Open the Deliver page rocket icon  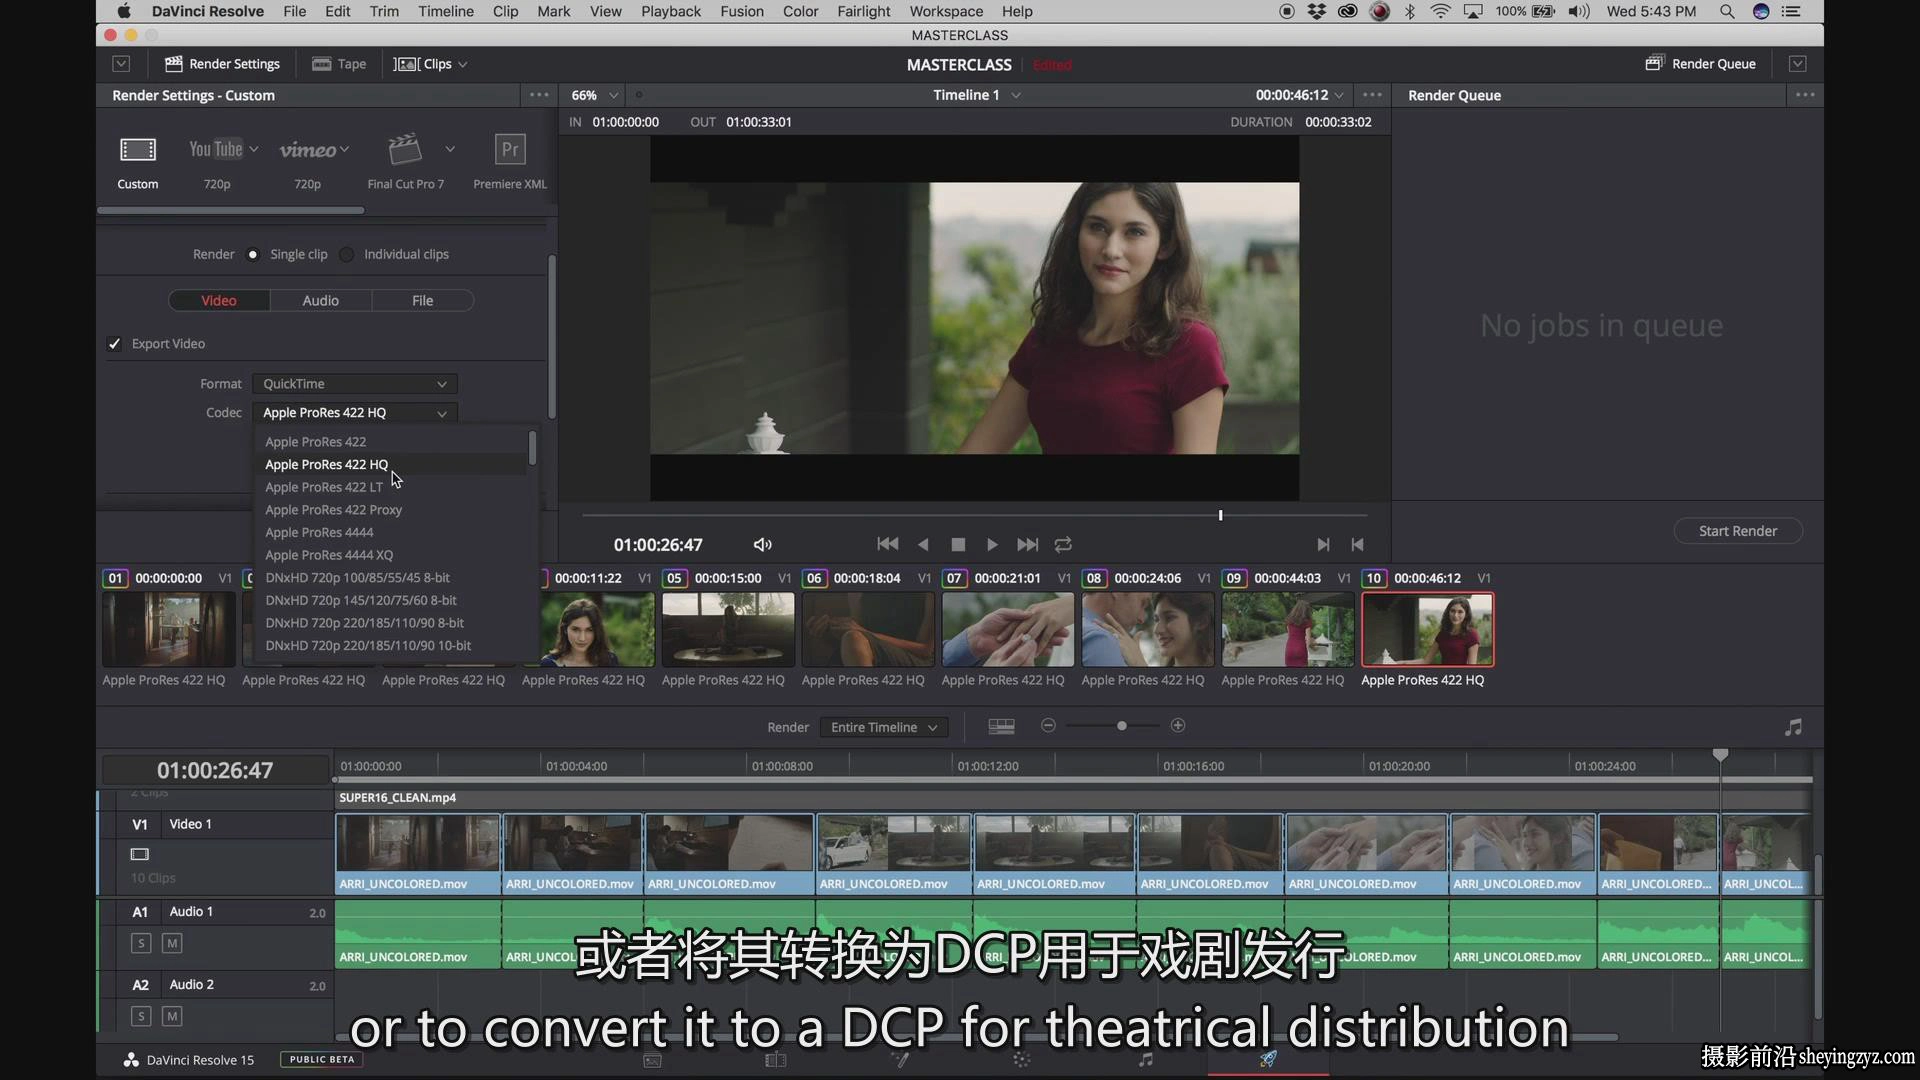pos(1268,1059)
